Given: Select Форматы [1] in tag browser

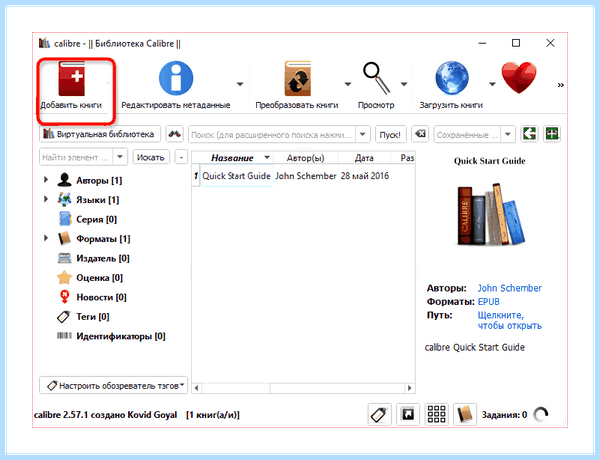Looking at the screenshot, I should click(103, 239).
